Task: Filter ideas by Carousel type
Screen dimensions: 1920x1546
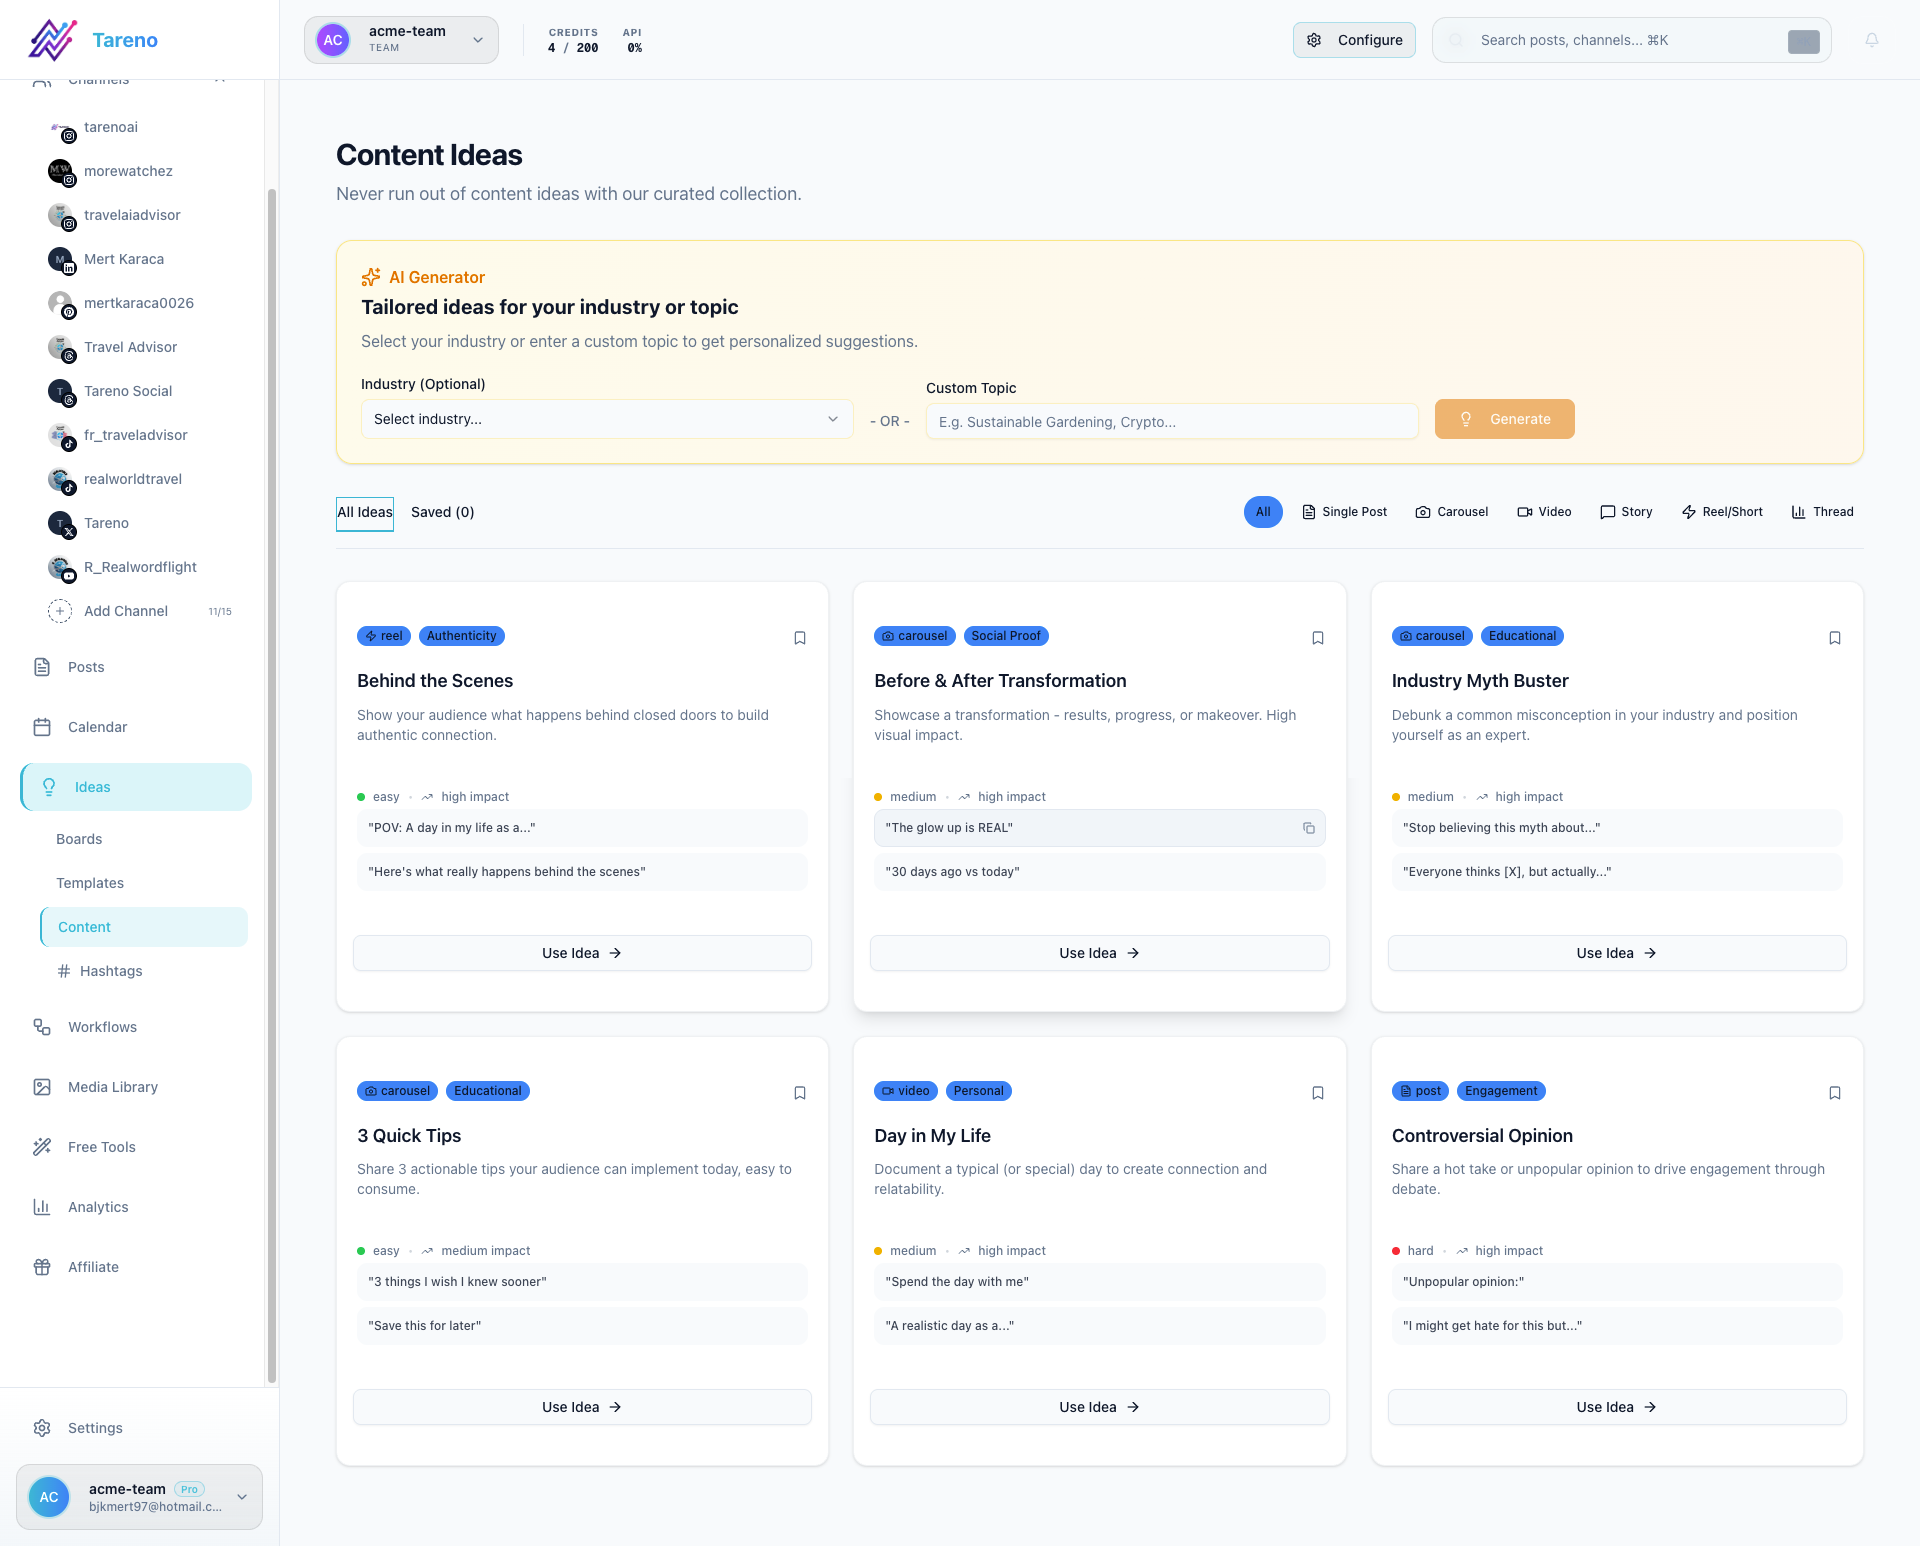Action: 1452,511
